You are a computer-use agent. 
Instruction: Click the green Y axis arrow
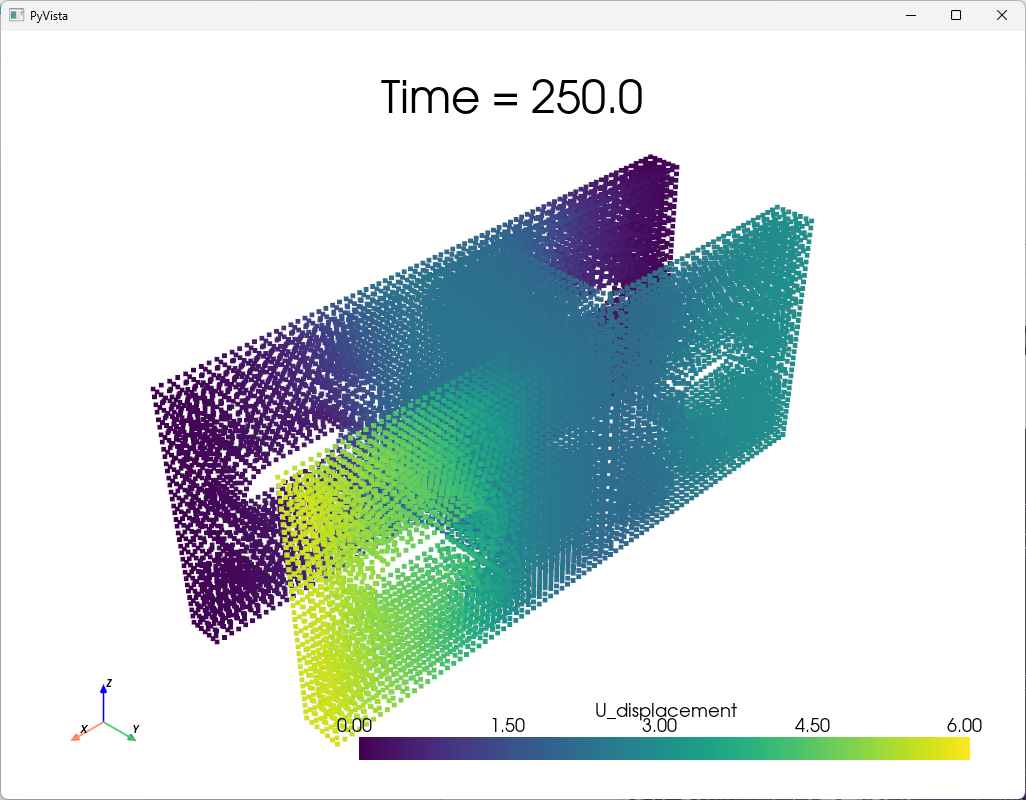pyautogui.click(x=126, y=735)
